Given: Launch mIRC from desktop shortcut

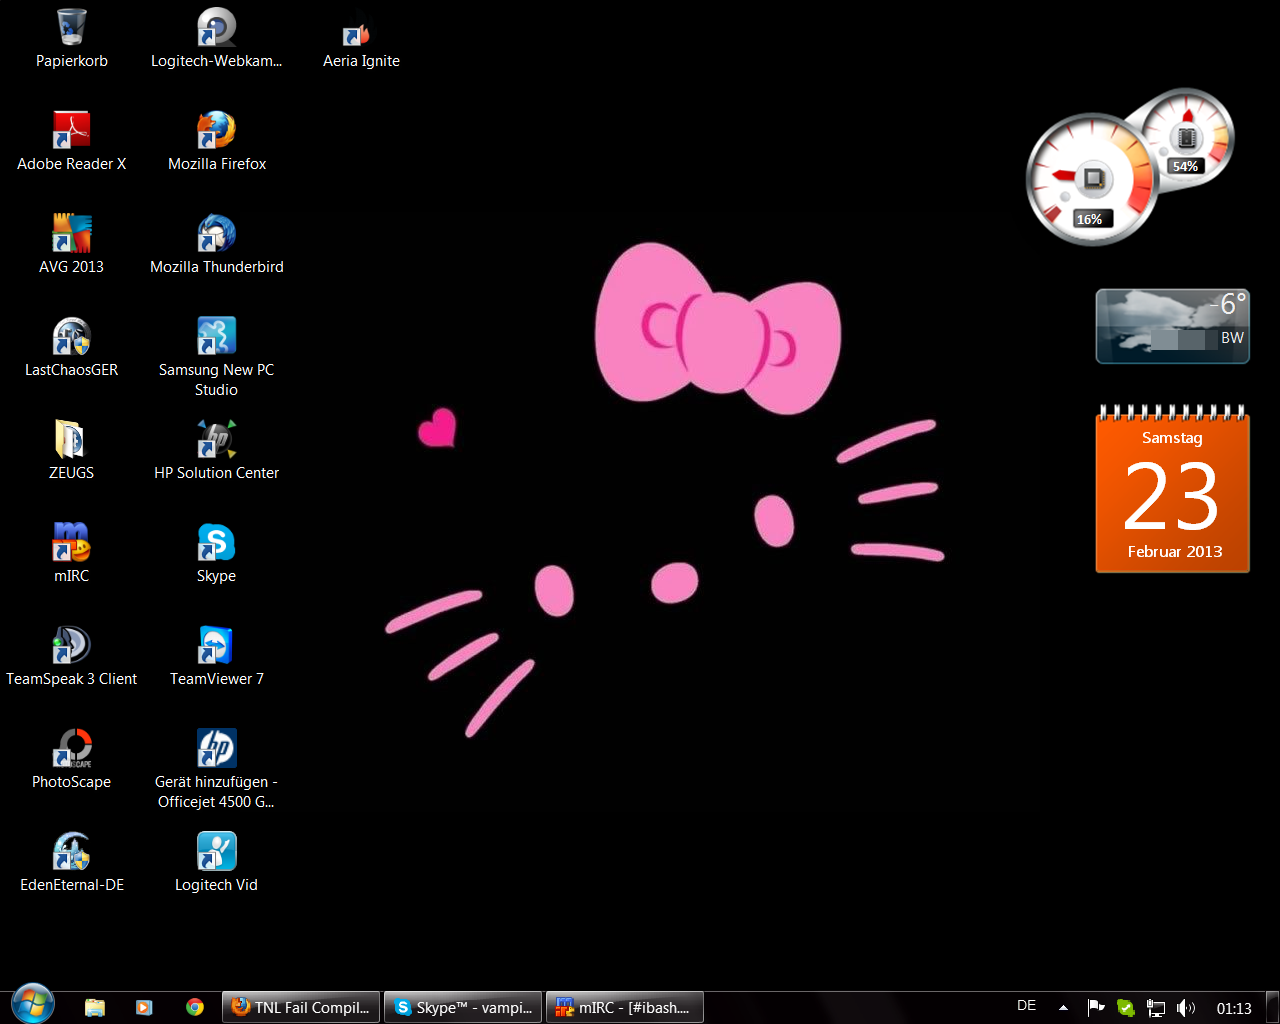Looking at the screenshot, I should (x=72, y=553).
